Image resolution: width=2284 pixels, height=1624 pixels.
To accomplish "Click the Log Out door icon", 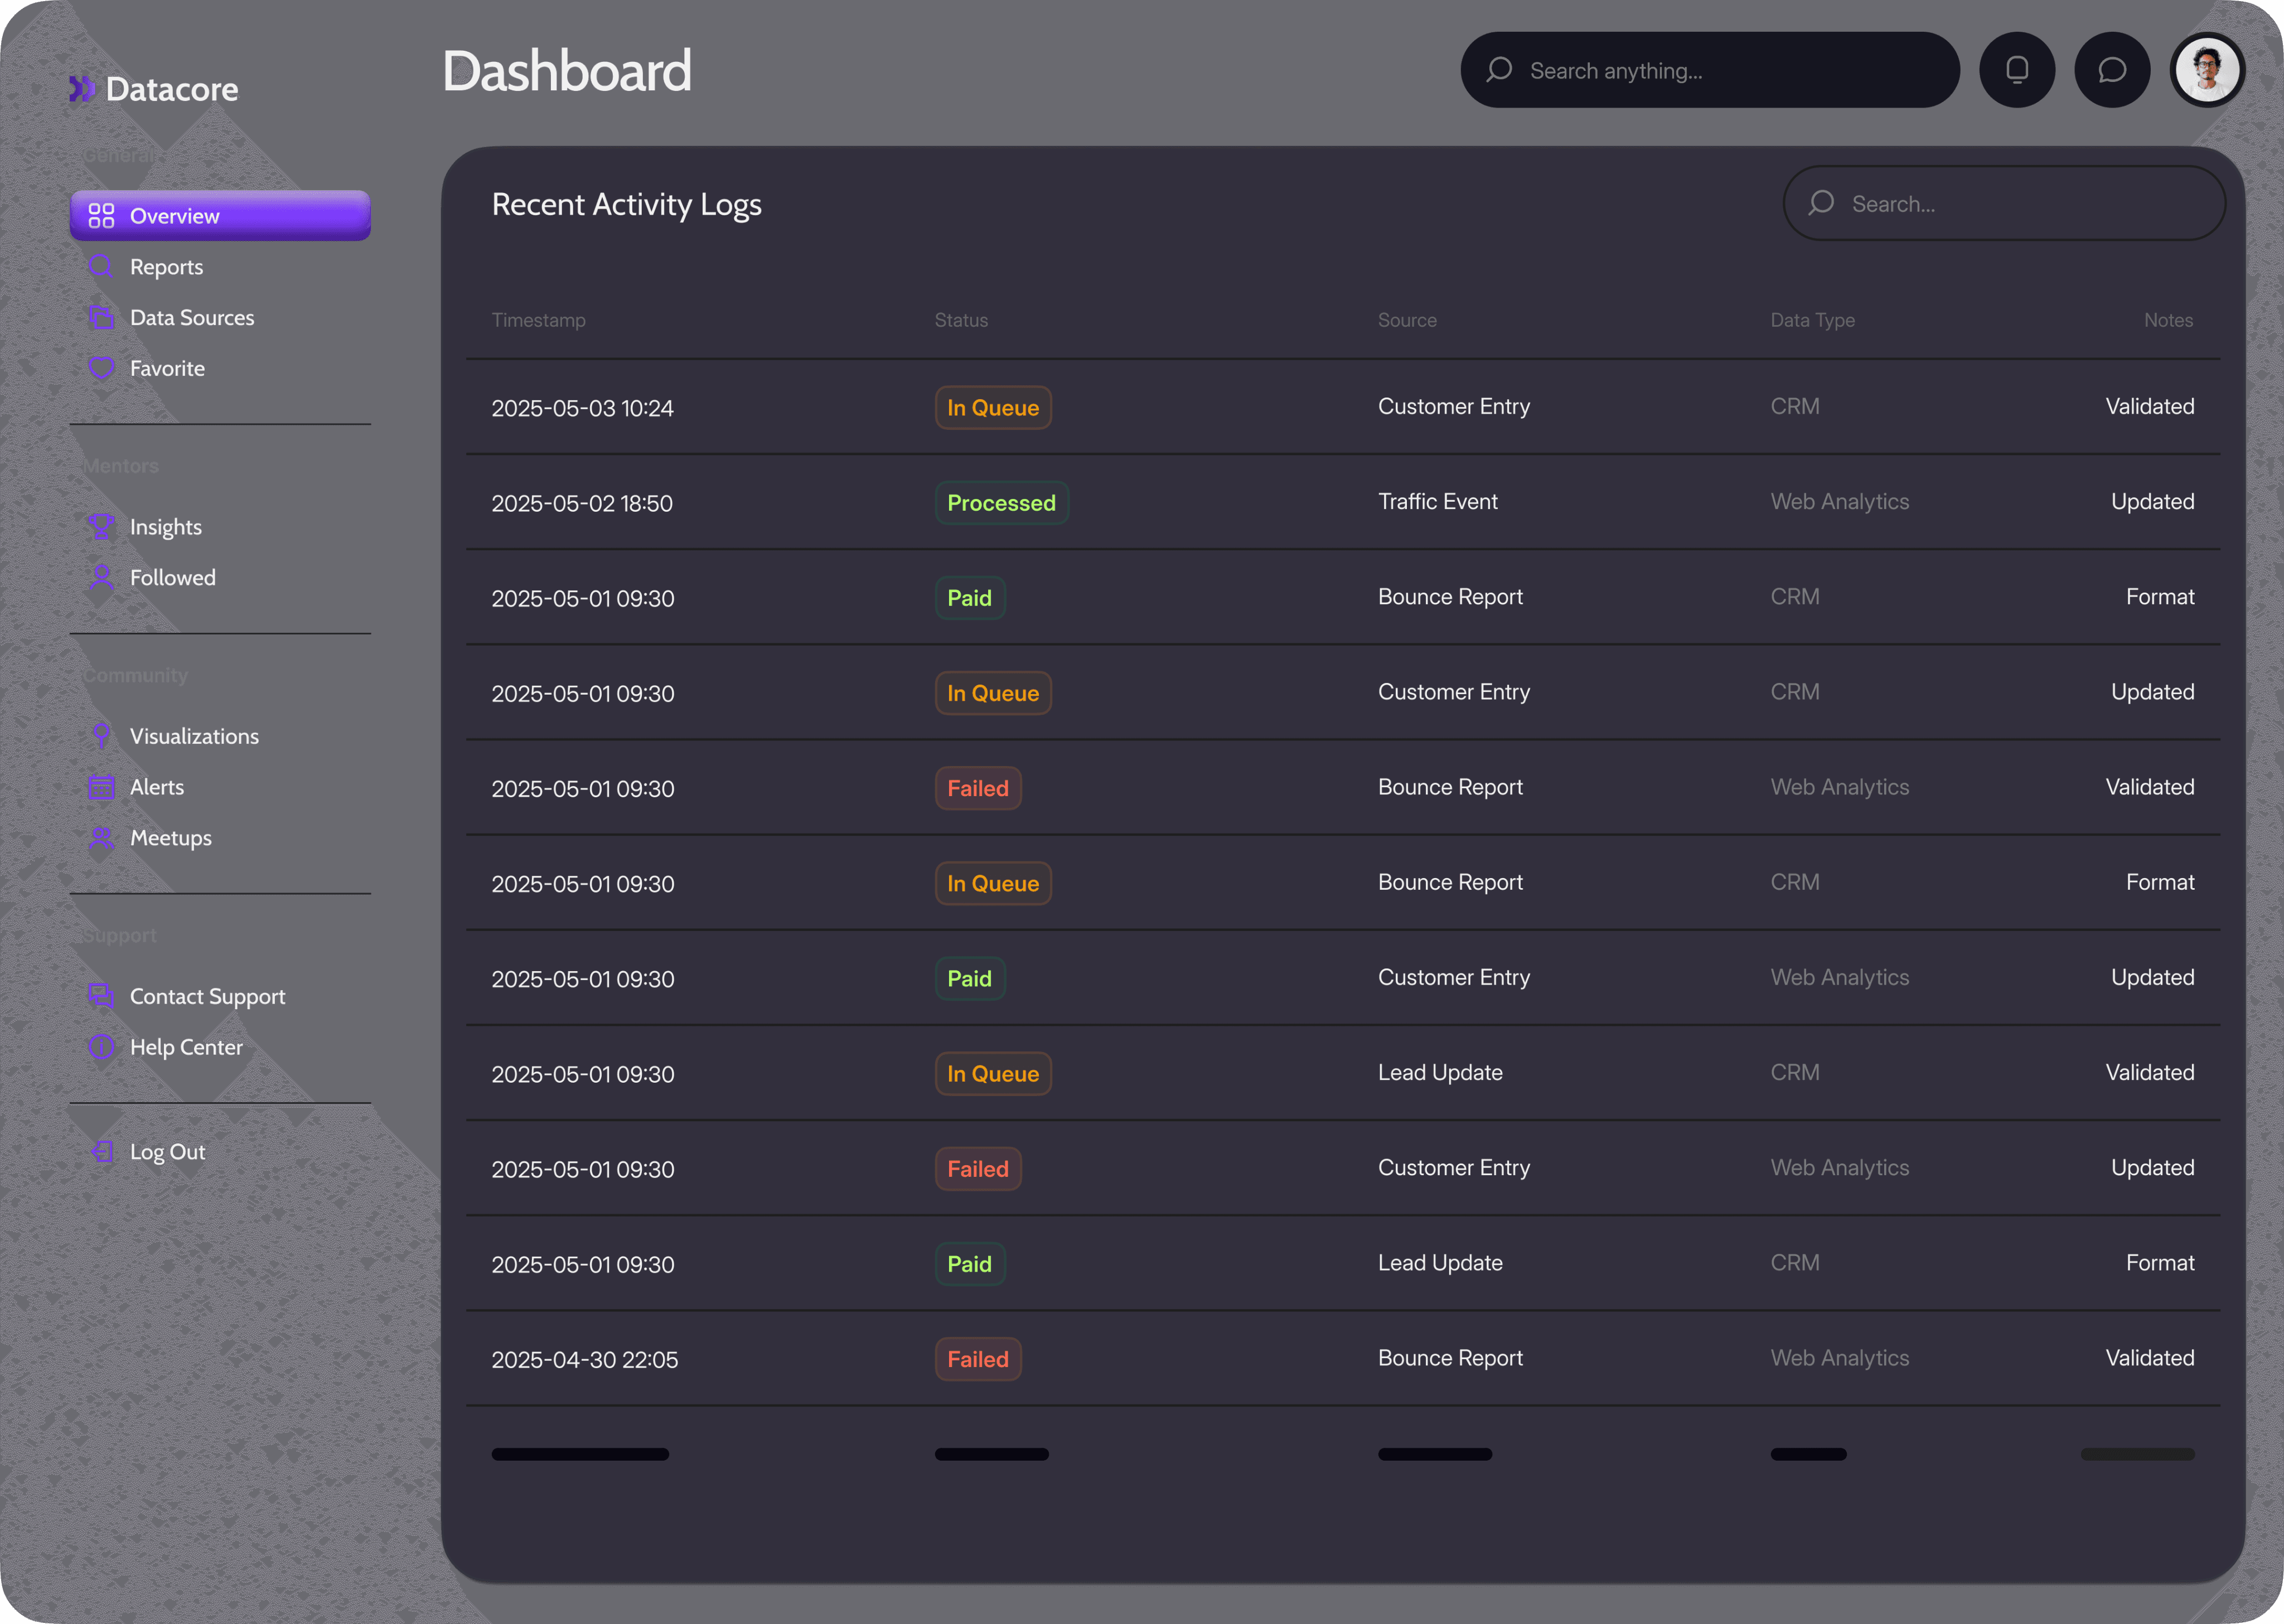I will coord(101,1152).
